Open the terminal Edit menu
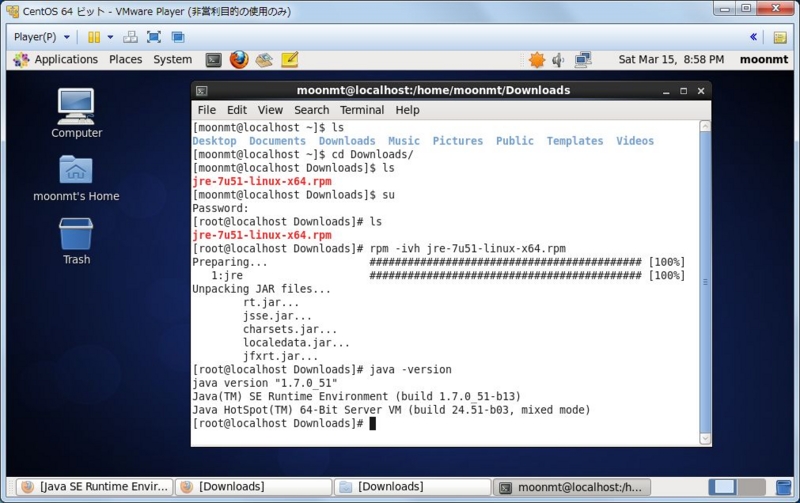This screenshot has width=800, height=503. coord(237,110)
